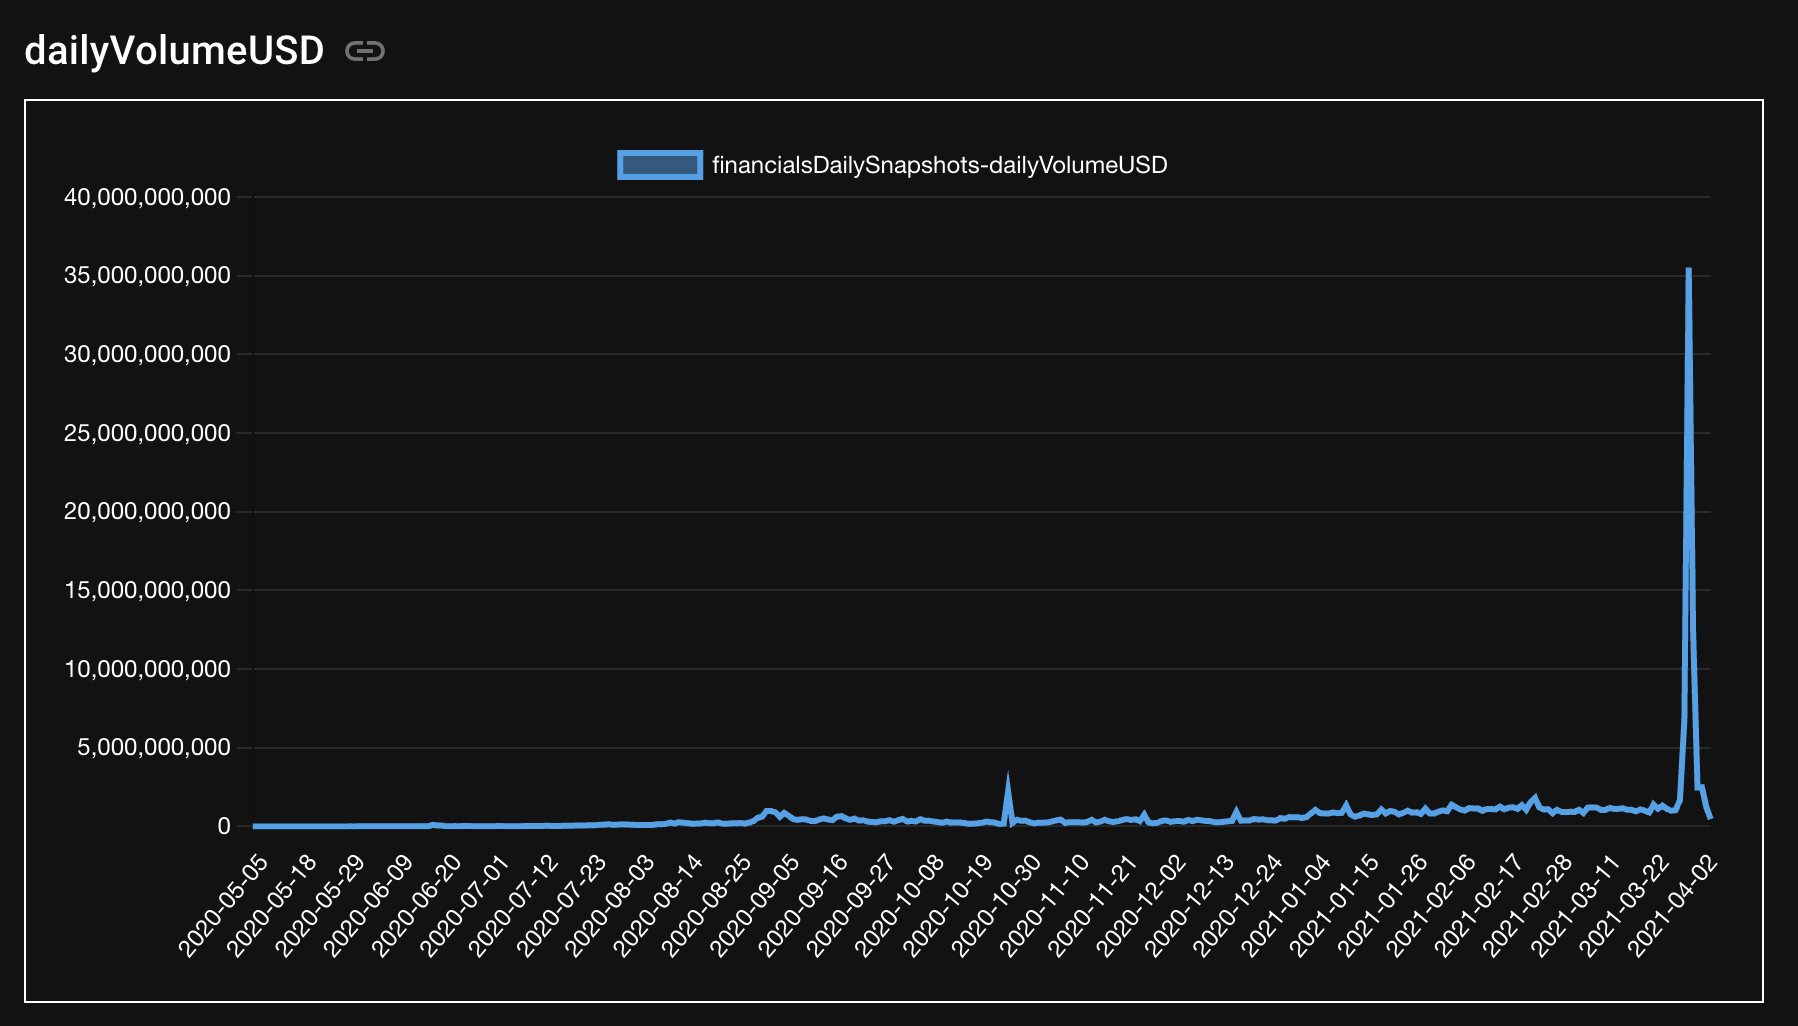This screenshot has width=1798, height=1026.
Task: Toggle the financialsDailySnapshots-dailyVolumeUSD legend label
Action: point(940,165)
